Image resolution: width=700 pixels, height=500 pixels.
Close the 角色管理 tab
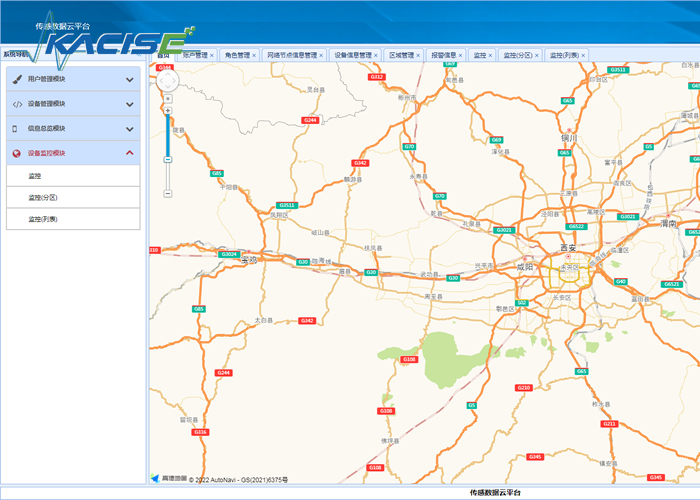[x=254, y=56]
